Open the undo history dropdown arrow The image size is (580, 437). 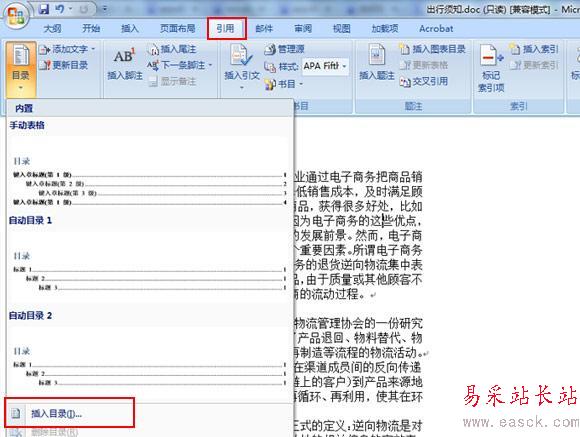coord(70,9)
